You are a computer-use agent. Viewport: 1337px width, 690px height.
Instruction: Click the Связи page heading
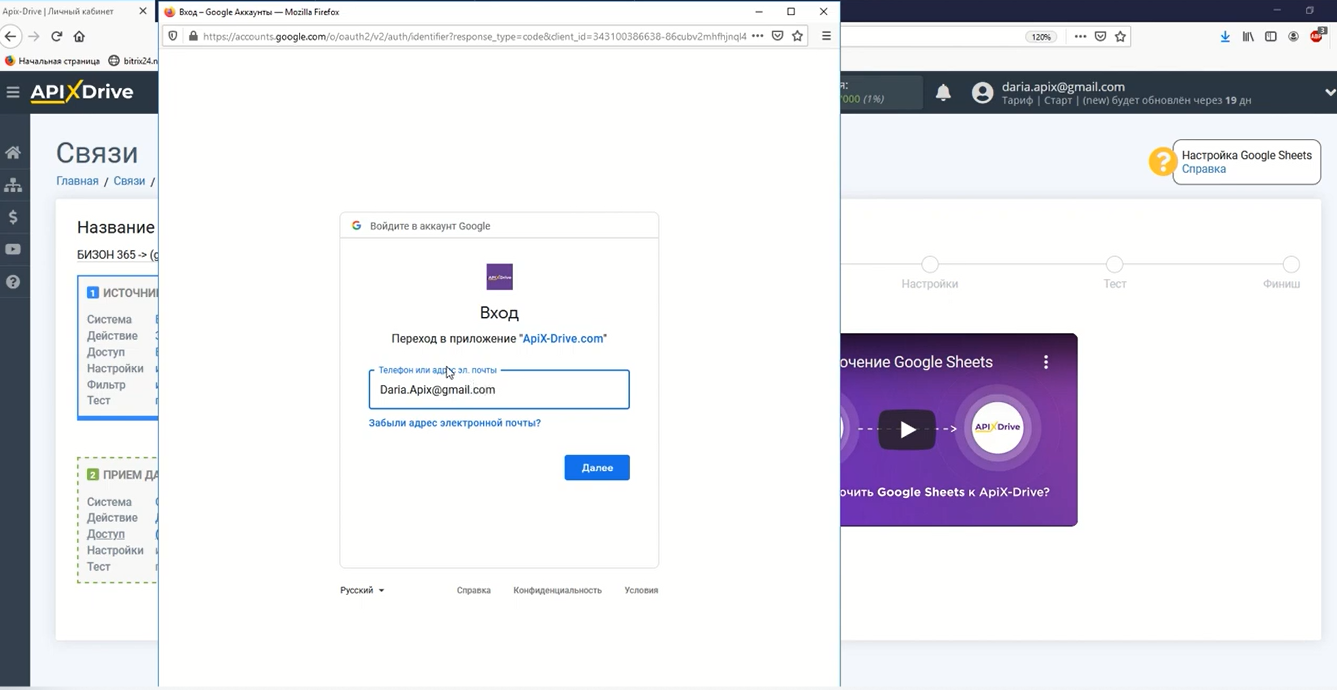[x=97, y=153]
